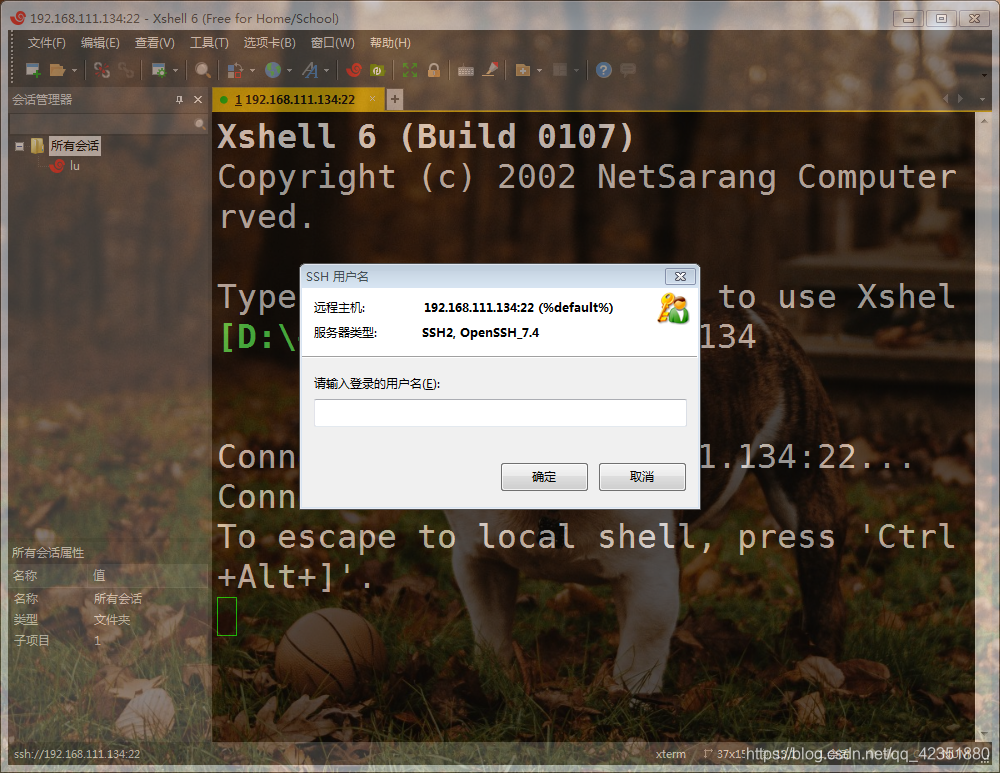Click the 名称 column header
Viewport: 1000px width, 773px height.
[49, 576]
